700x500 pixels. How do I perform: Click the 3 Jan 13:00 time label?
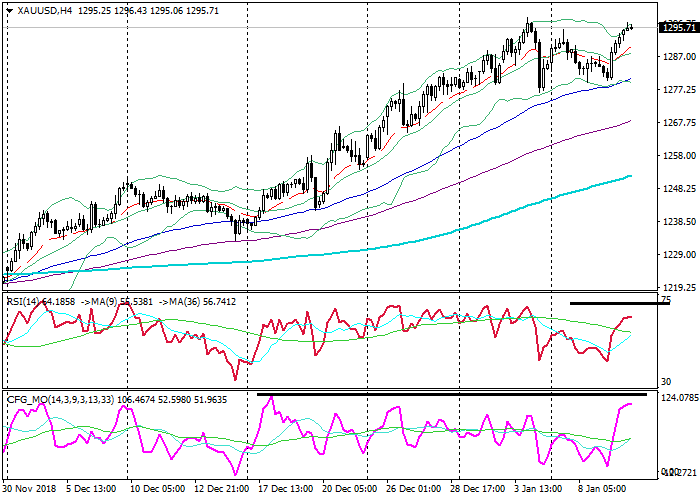click(538, 491)
